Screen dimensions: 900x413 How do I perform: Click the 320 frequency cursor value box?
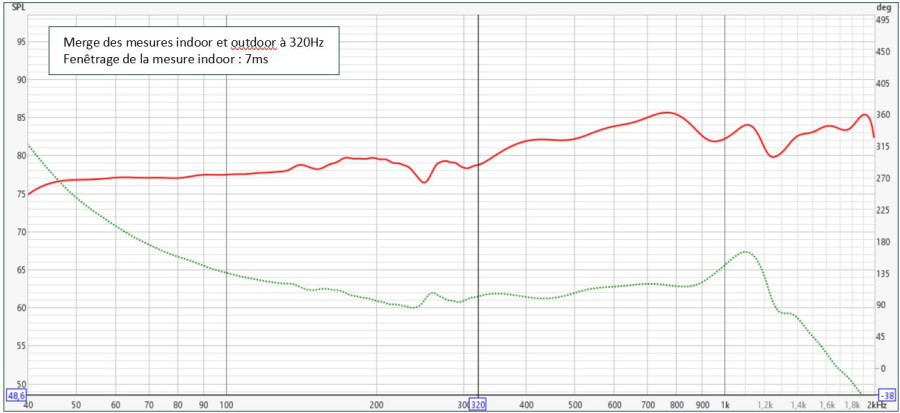[478, 405]
